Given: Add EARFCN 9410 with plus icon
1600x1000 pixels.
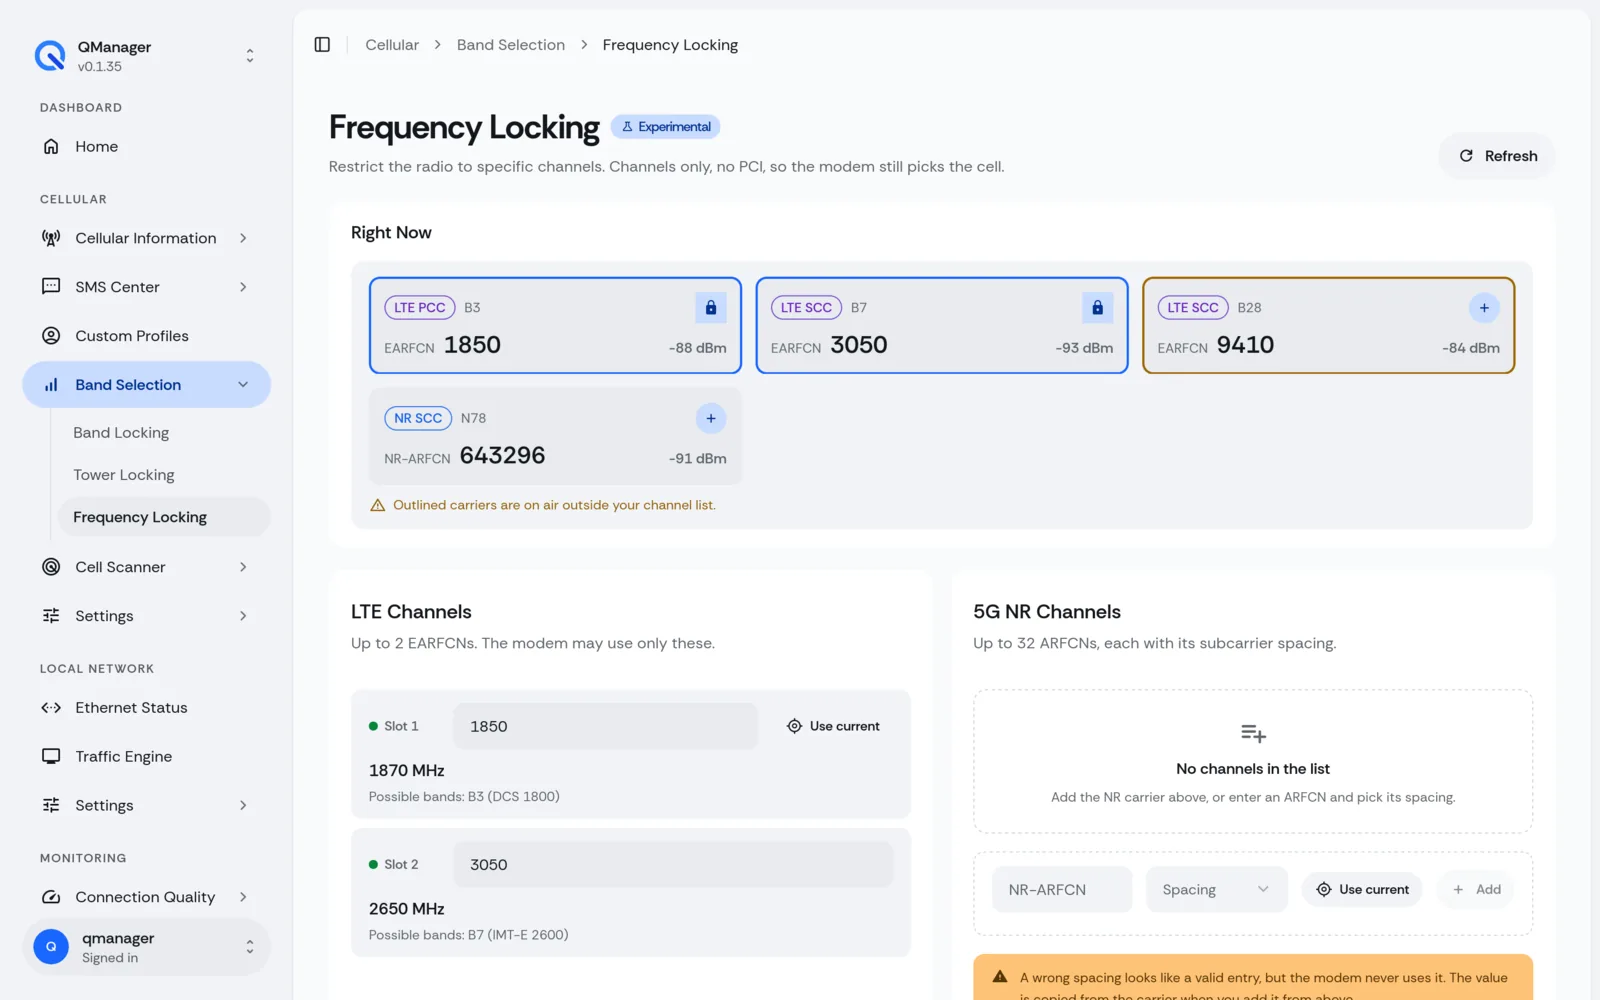Looking at the screenshot, I should [1484, 308].
